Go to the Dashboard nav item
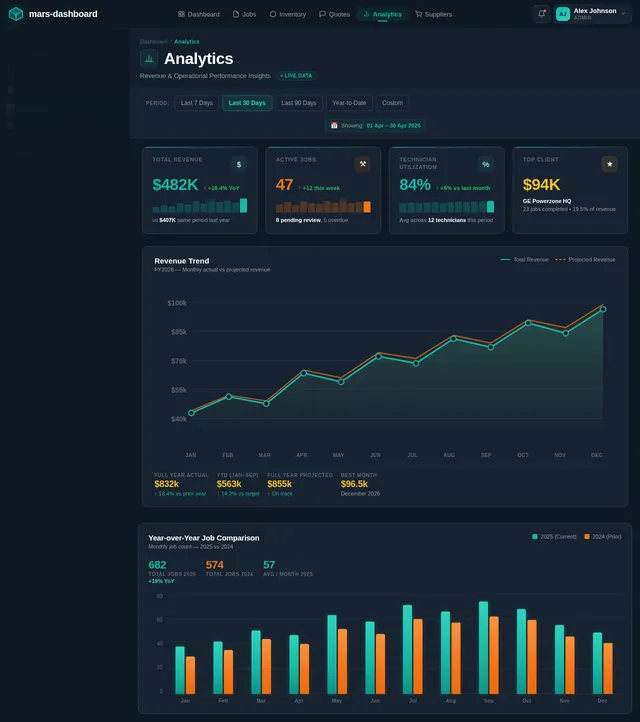 199,14
